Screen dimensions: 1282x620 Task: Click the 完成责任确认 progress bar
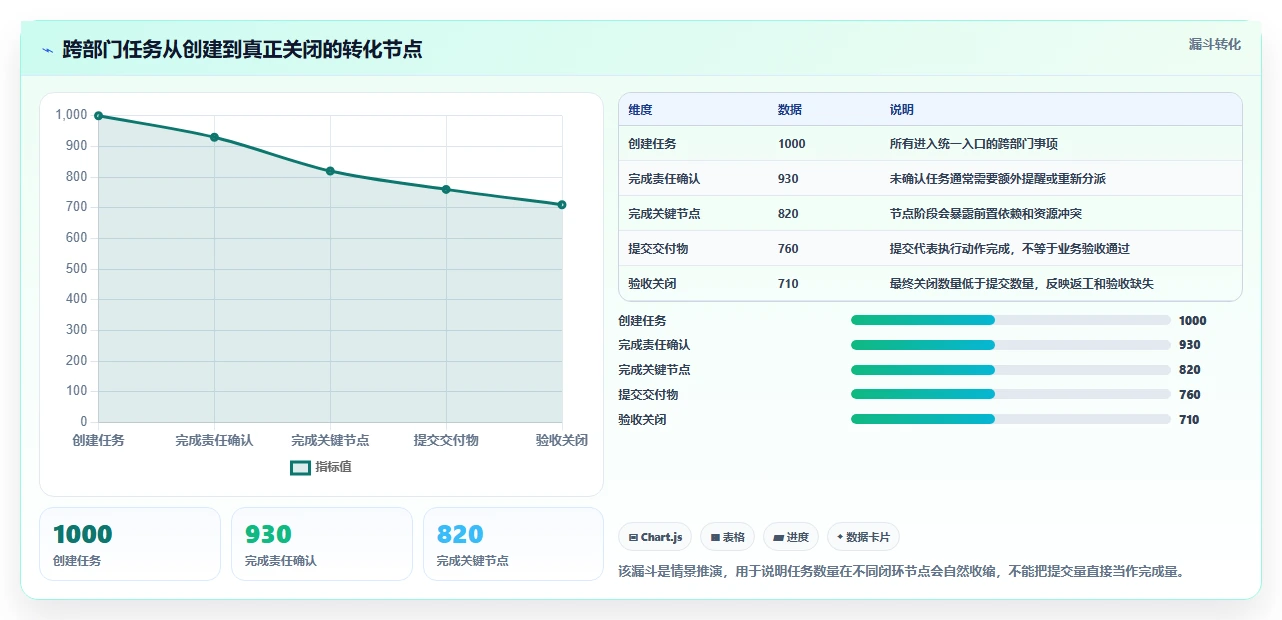click(1010, 345)
